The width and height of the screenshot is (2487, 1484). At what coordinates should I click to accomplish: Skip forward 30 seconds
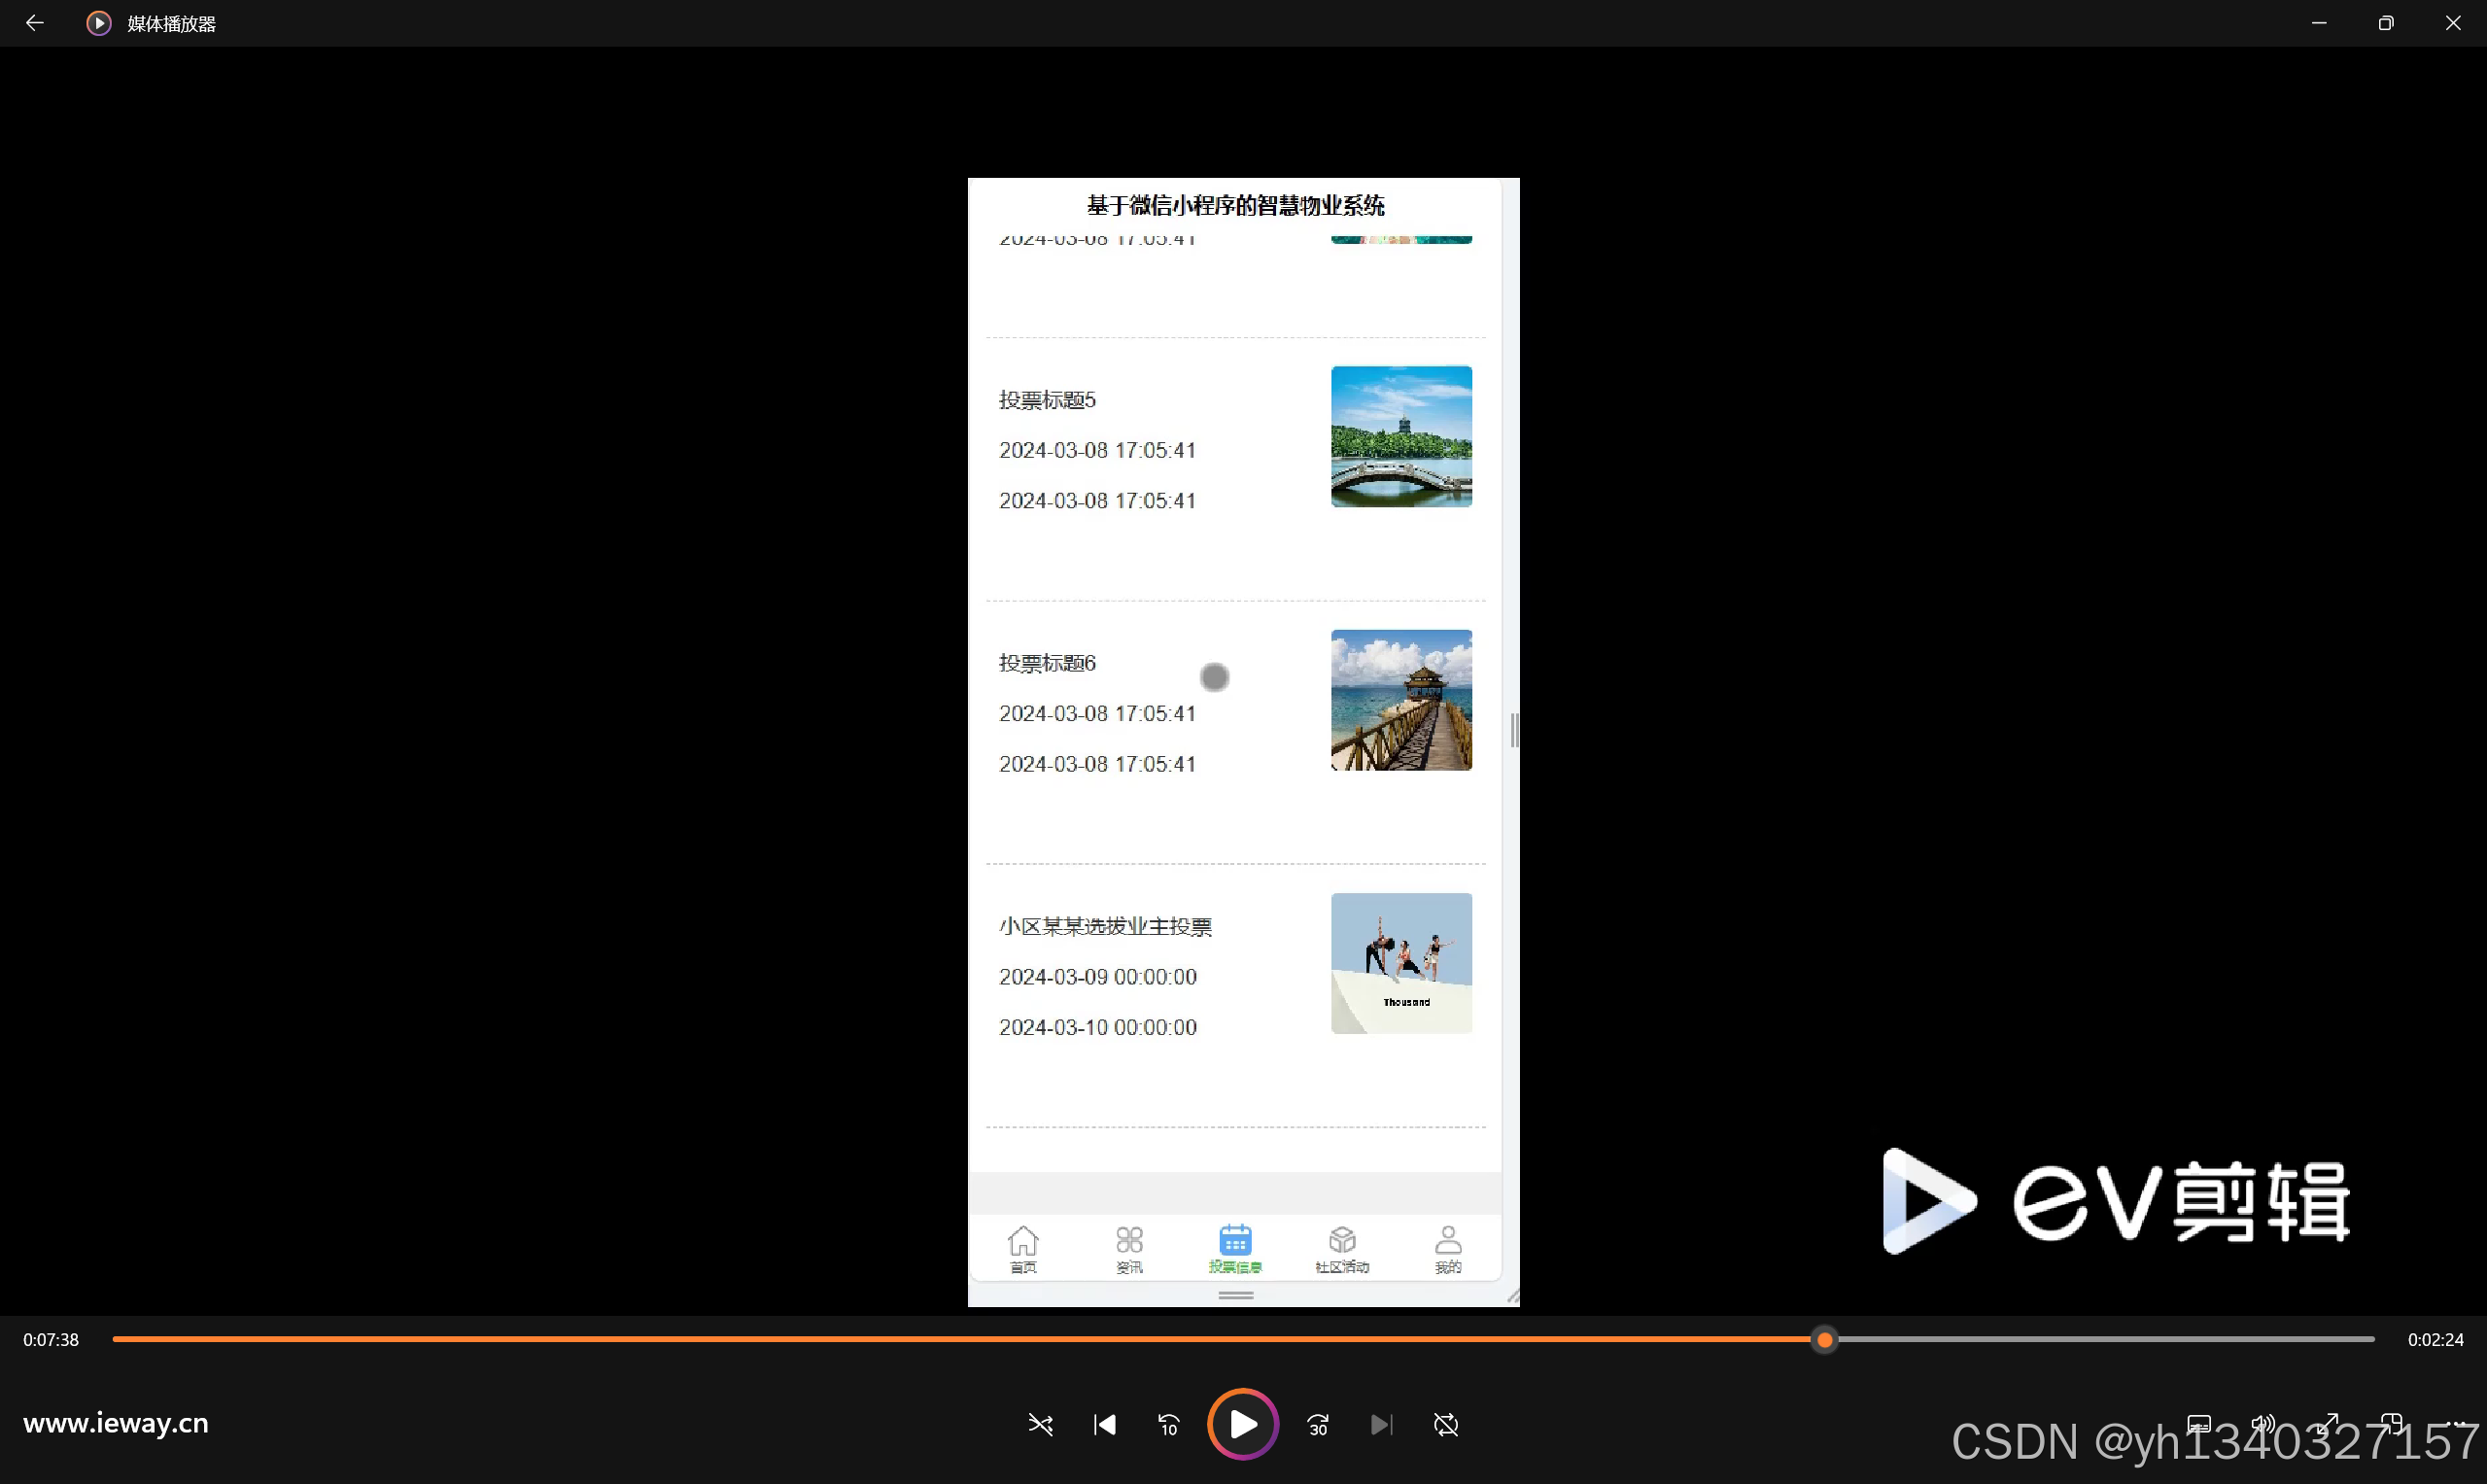point(1318,1425)
